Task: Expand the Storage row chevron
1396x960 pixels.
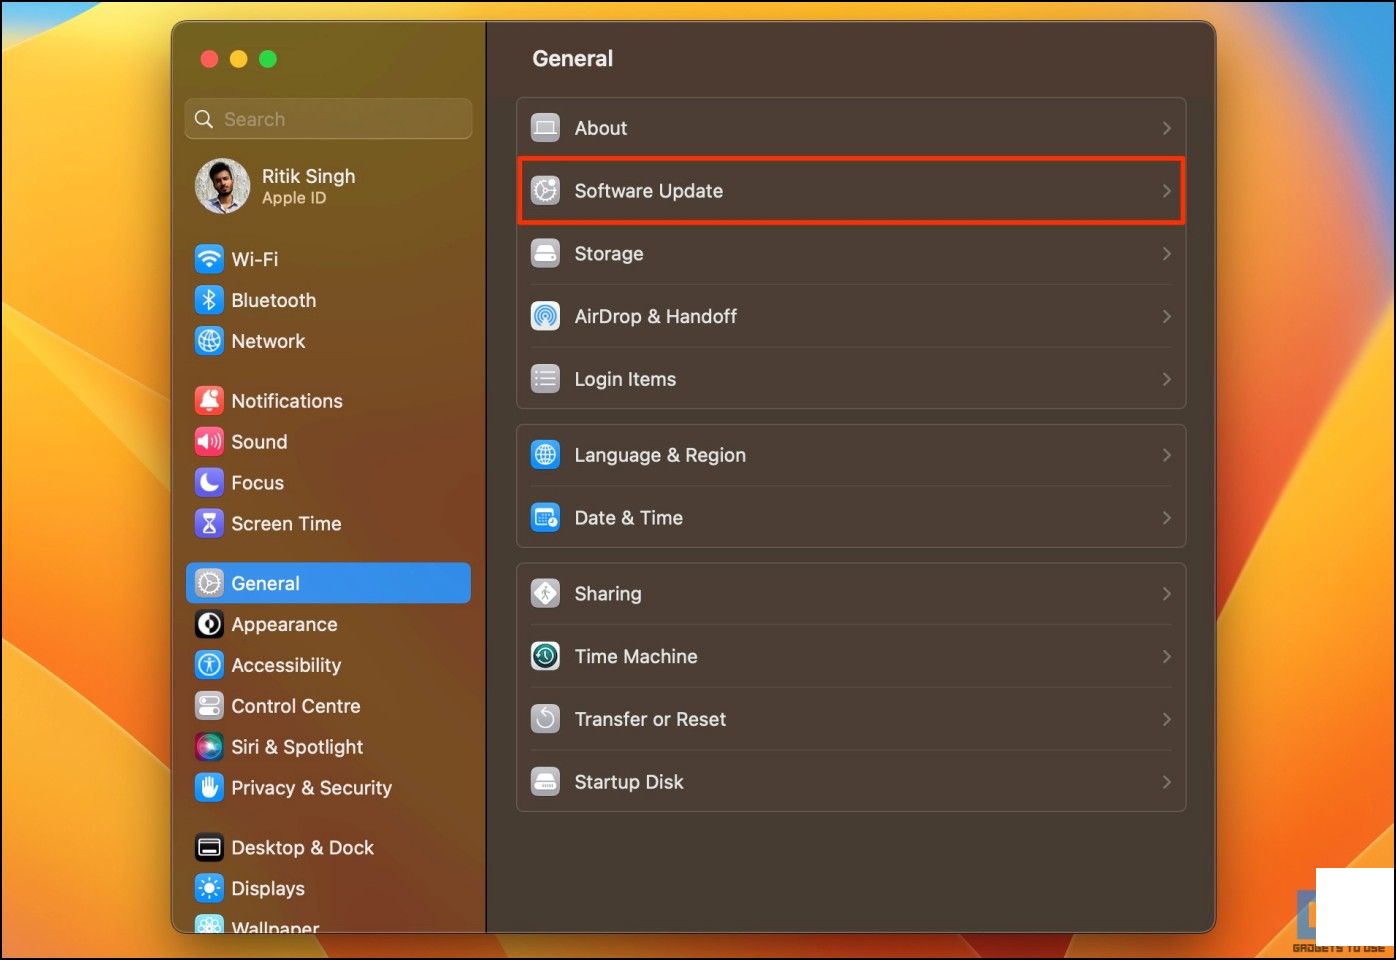Action: tap(1166, 253)
